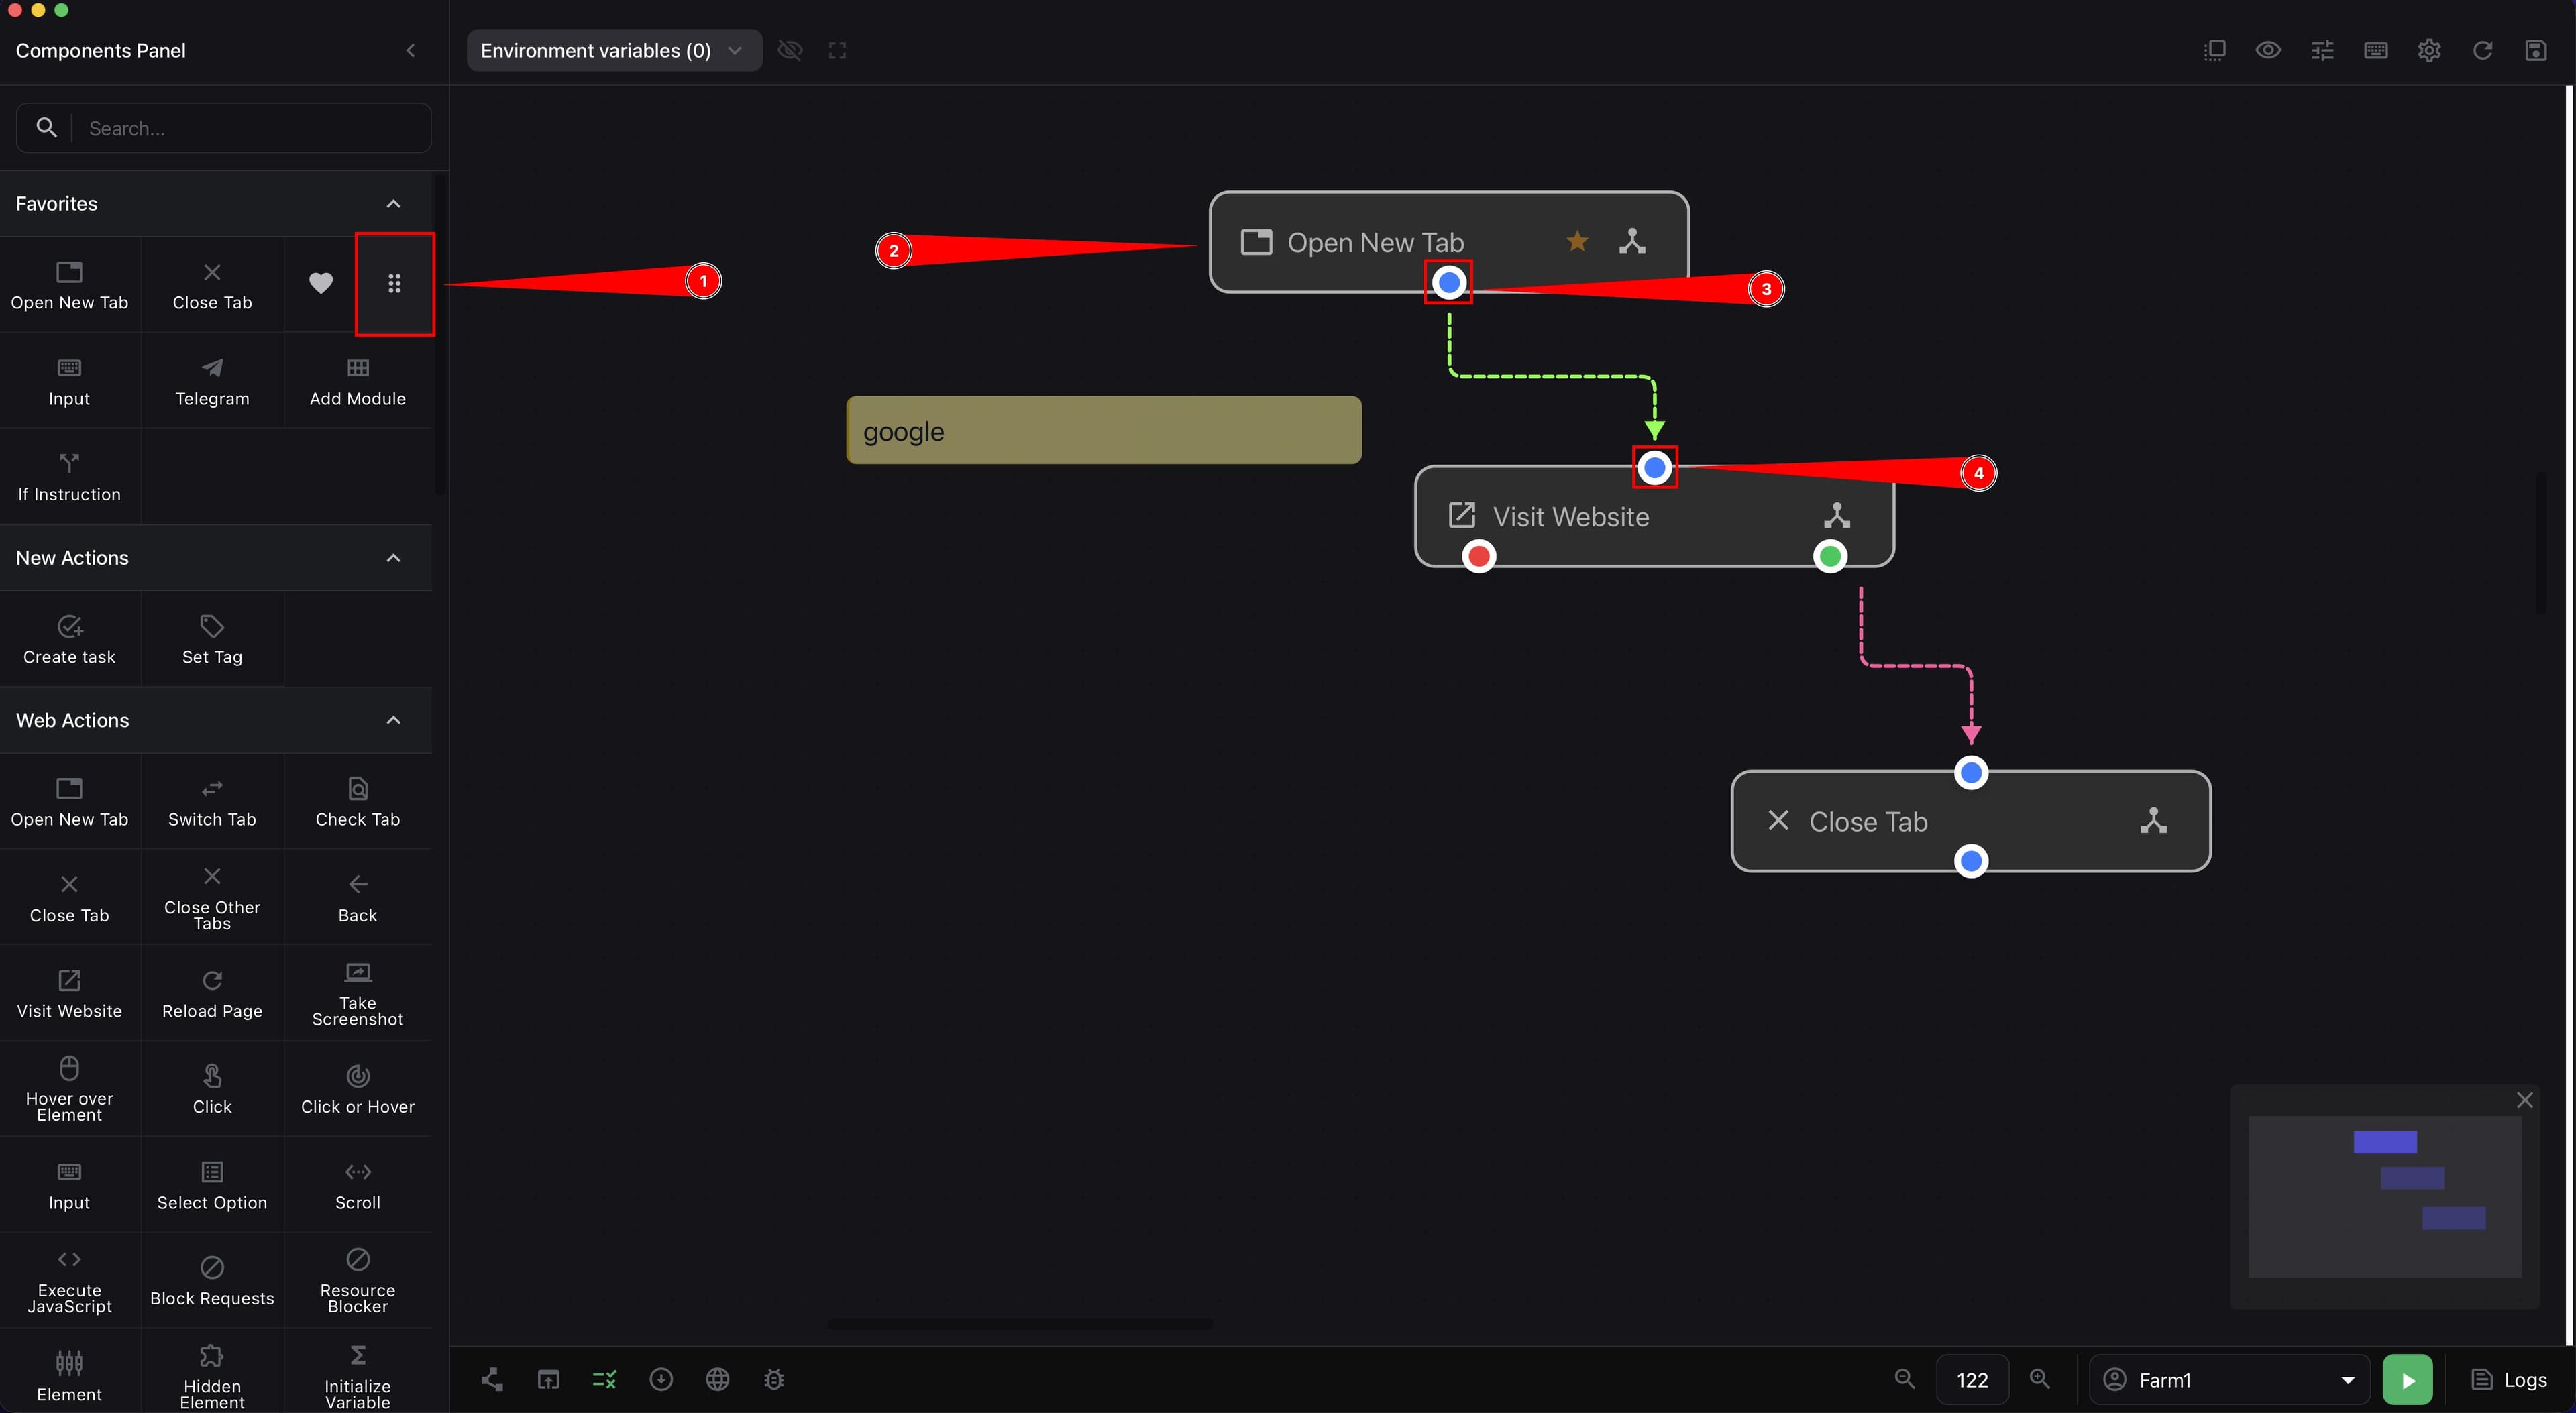The image size is (2576, 1413).
Task: Refresh the workflow with reload icon
Action: click(2482, 50)
